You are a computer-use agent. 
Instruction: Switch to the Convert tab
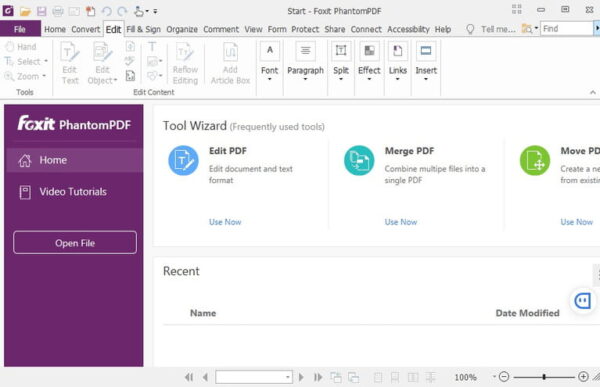[85, 29]
